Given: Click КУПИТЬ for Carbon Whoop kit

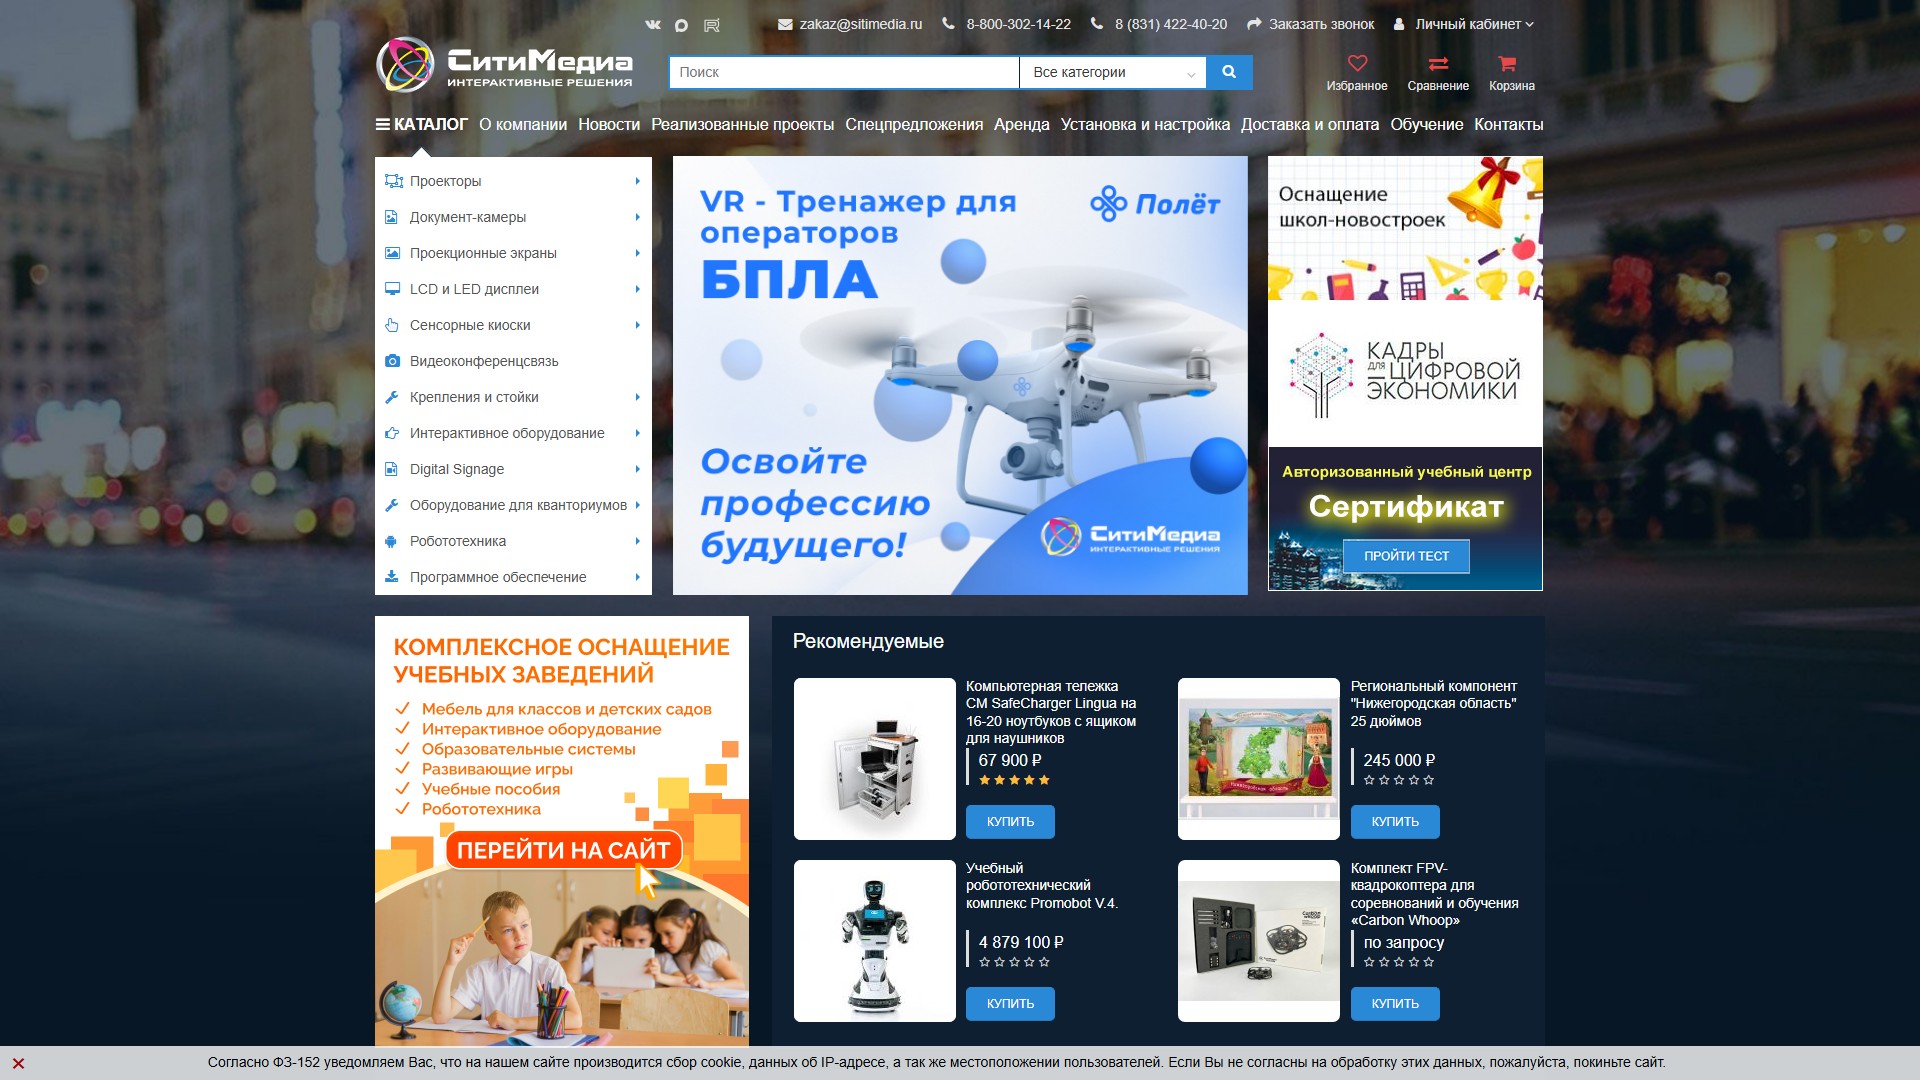Looking at the screenshot, I should tap(1395, 1004).
